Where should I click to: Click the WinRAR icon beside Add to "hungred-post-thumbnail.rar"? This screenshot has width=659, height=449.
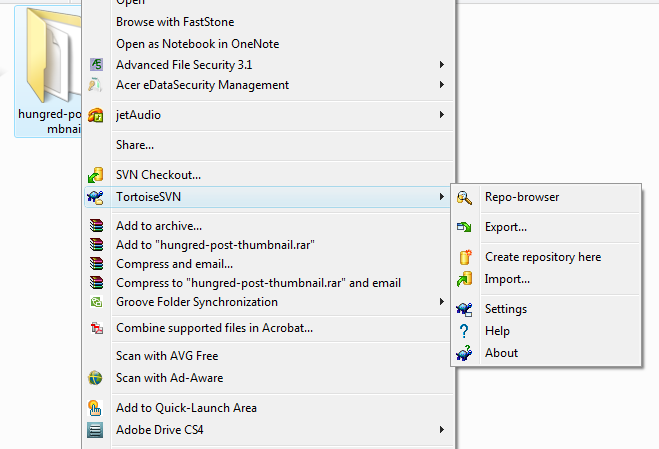click(96, 245)
